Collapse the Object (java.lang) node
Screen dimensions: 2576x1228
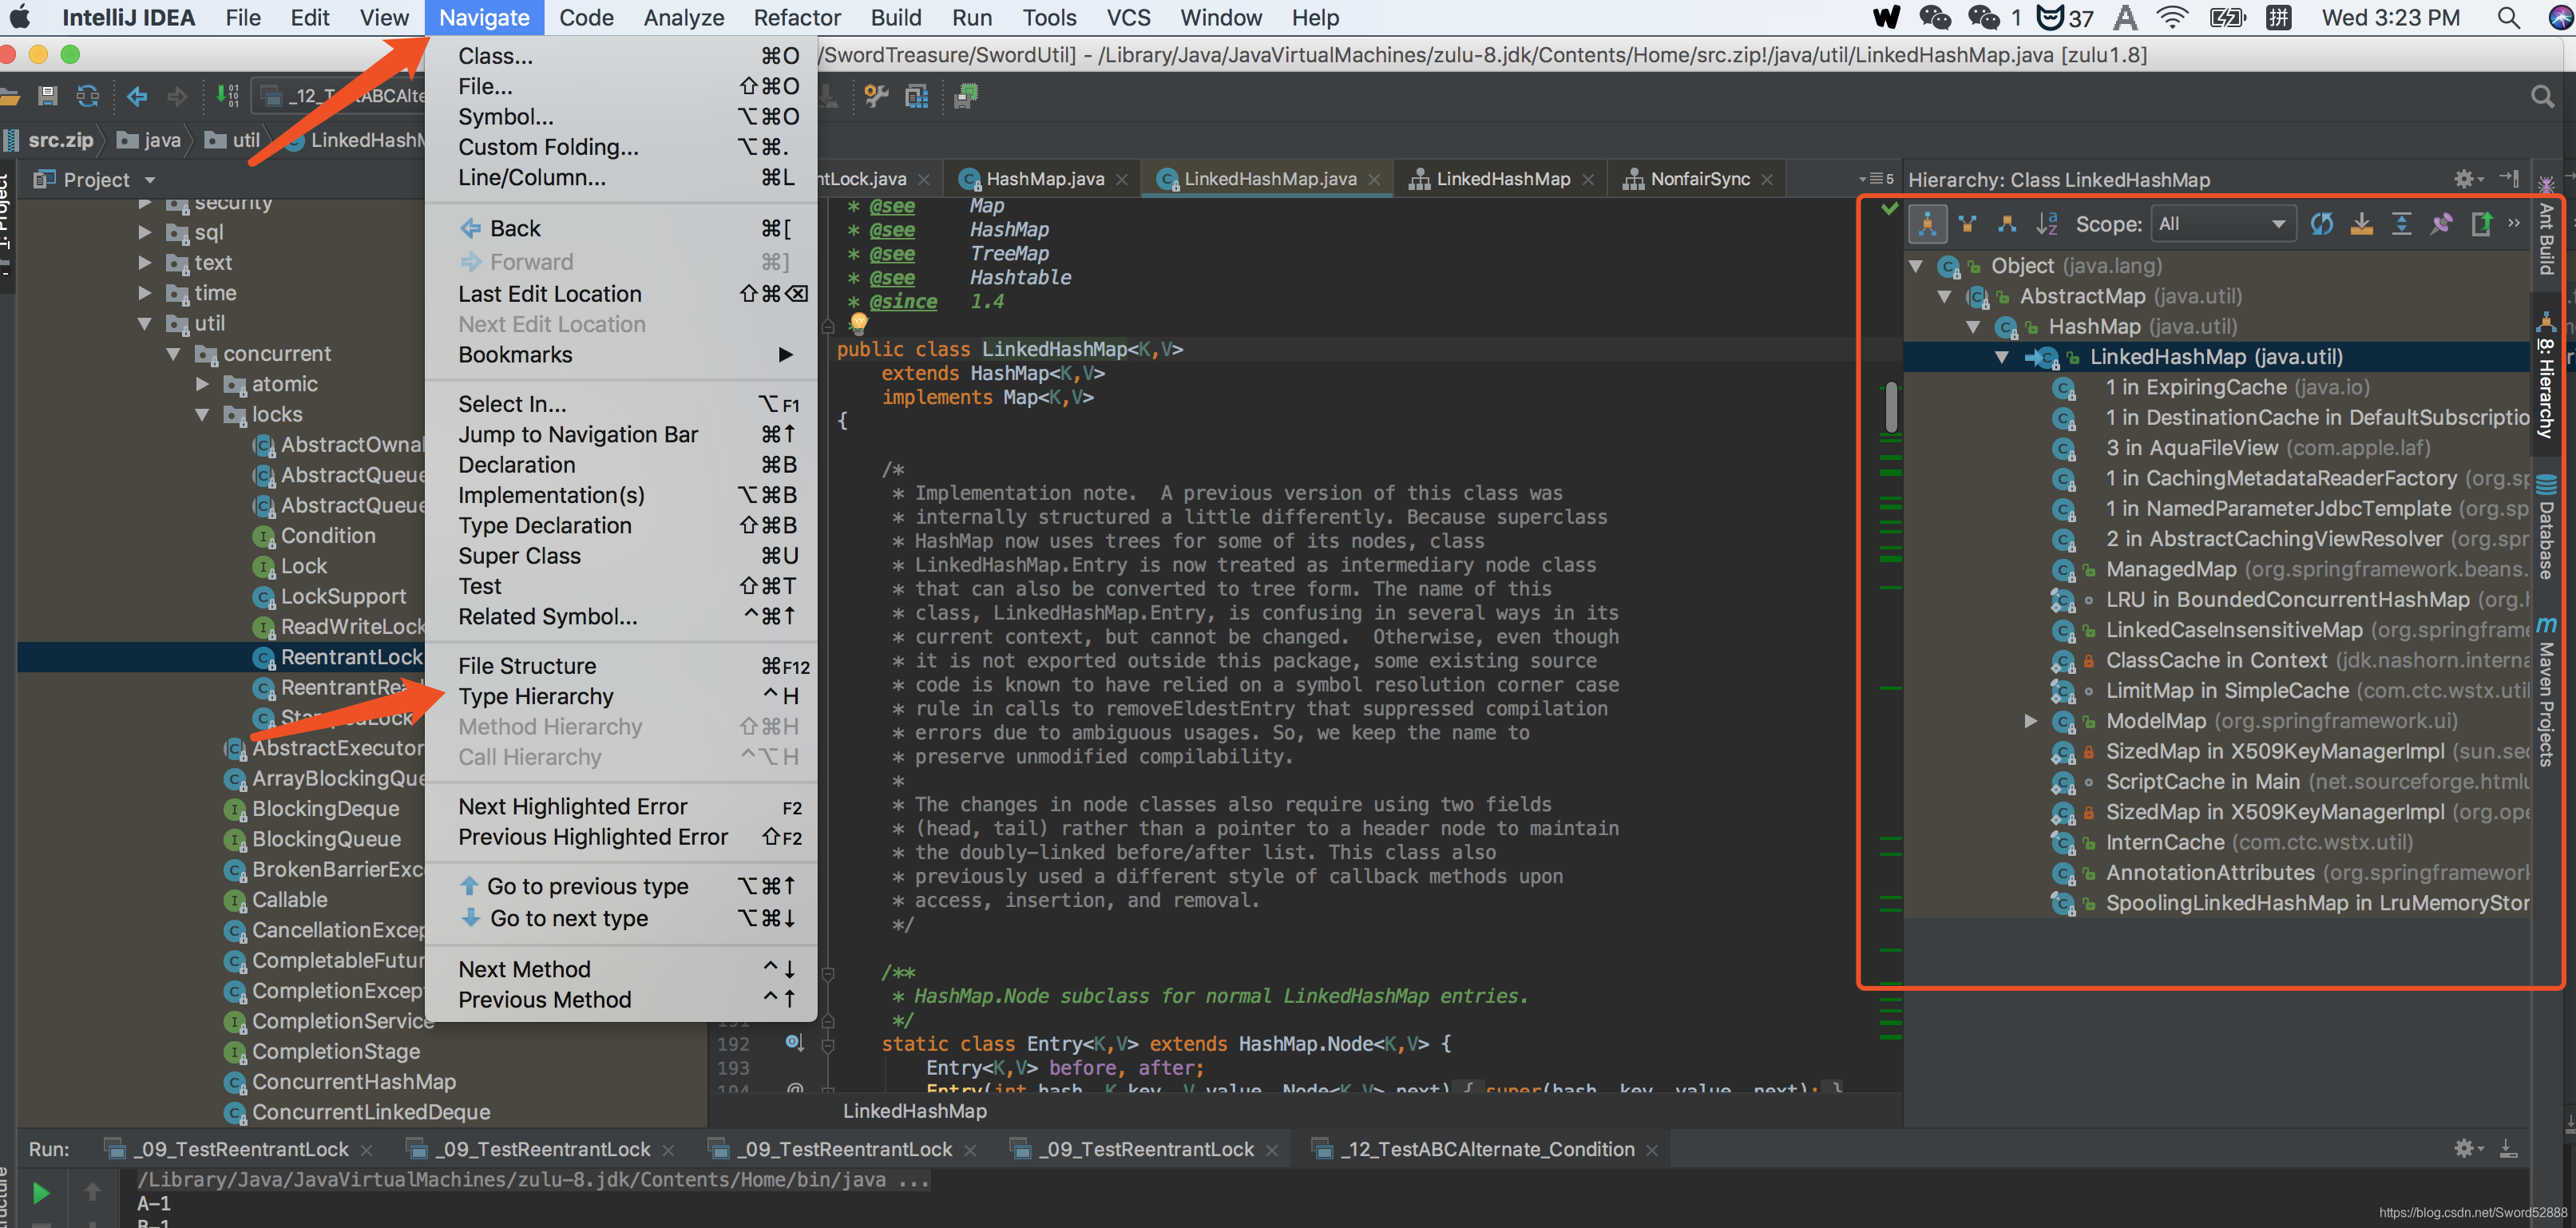pos(1916,266)
